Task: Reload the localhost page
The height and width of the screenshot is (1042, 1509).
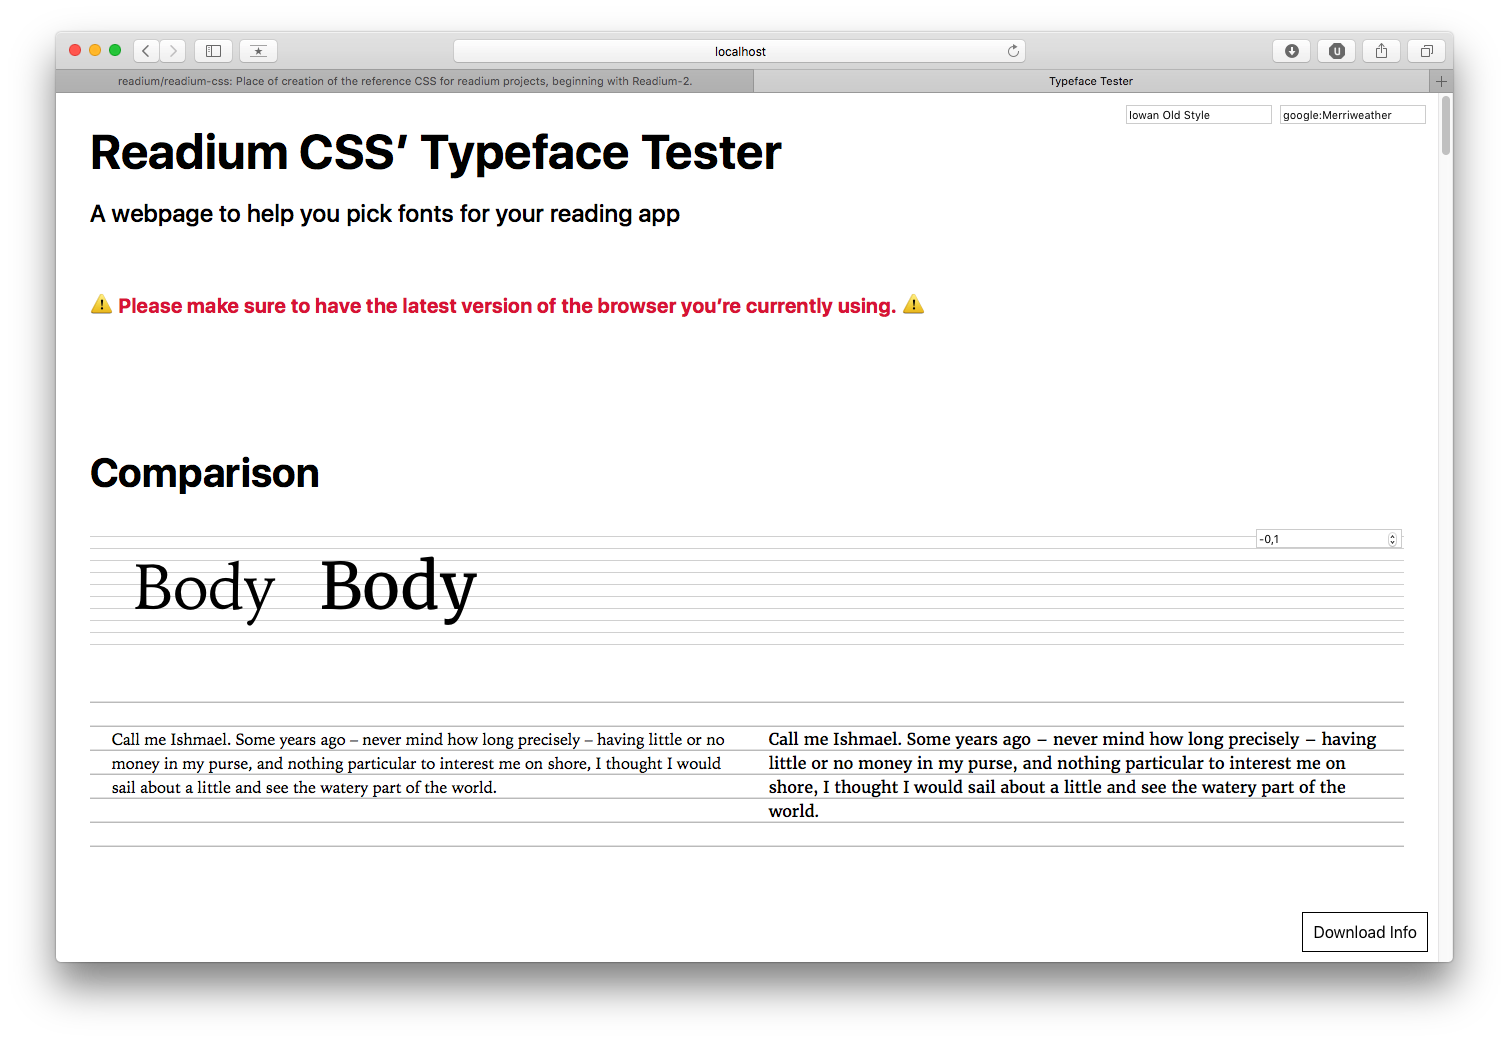Action: [x=1013, y=51]
